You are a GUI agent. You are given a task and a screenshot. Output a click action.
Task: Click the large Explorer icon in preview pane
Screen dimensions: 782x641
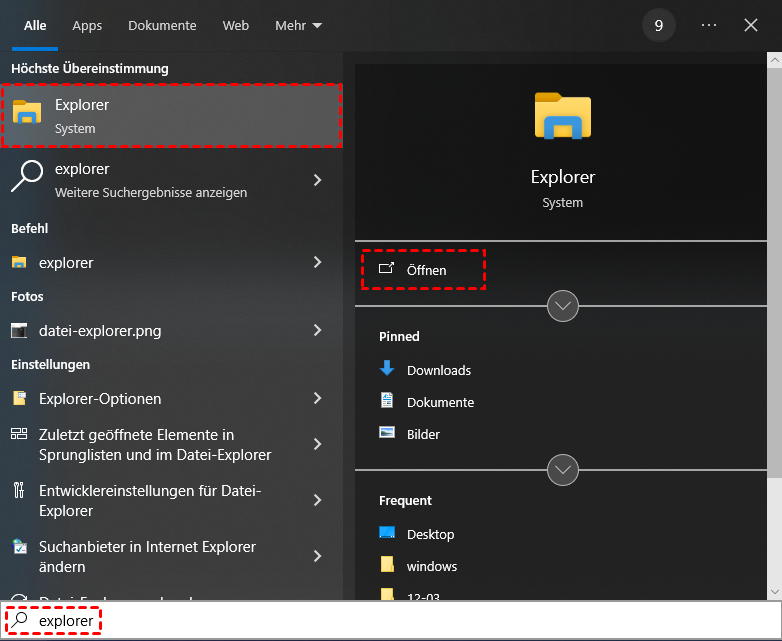(562, 115)
